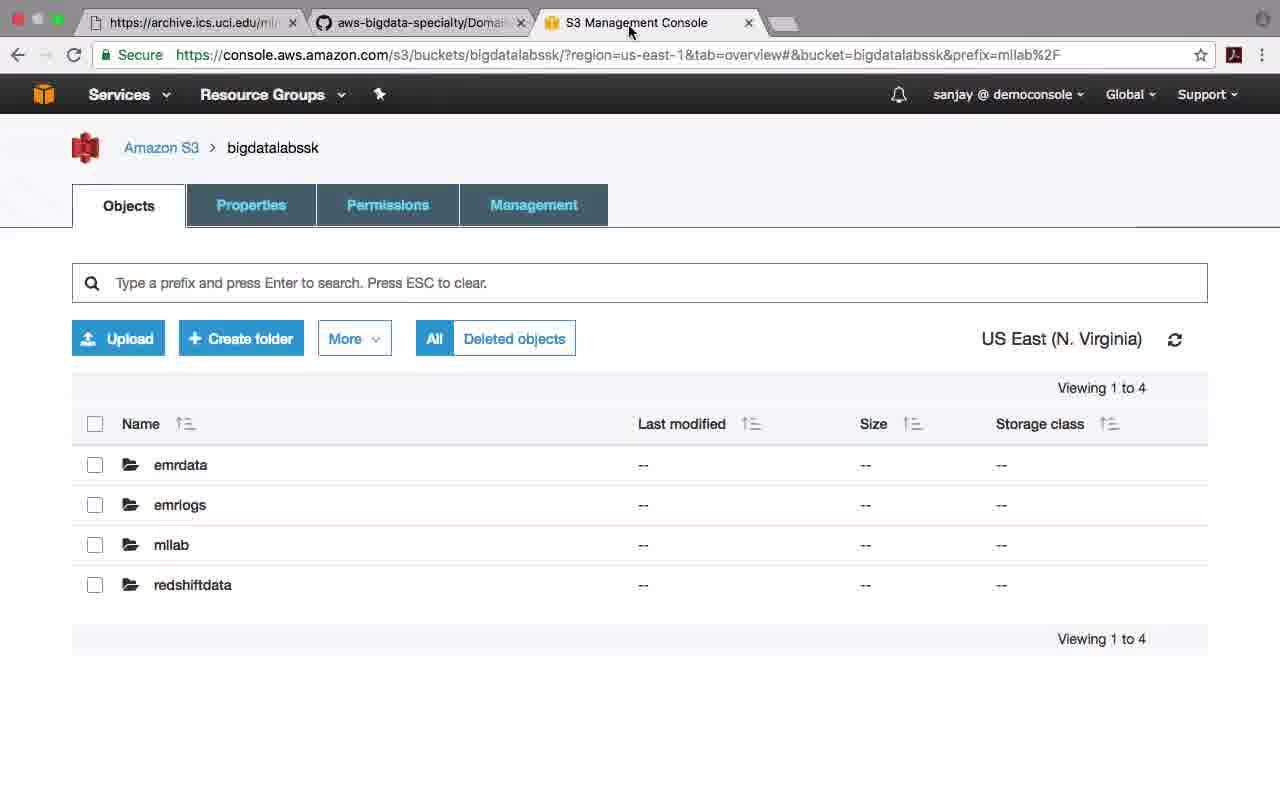Image resolution: width=1280 pixels, height=800 pixels.
Task: Expand the More actions dropdown
Action: point(355,339)
